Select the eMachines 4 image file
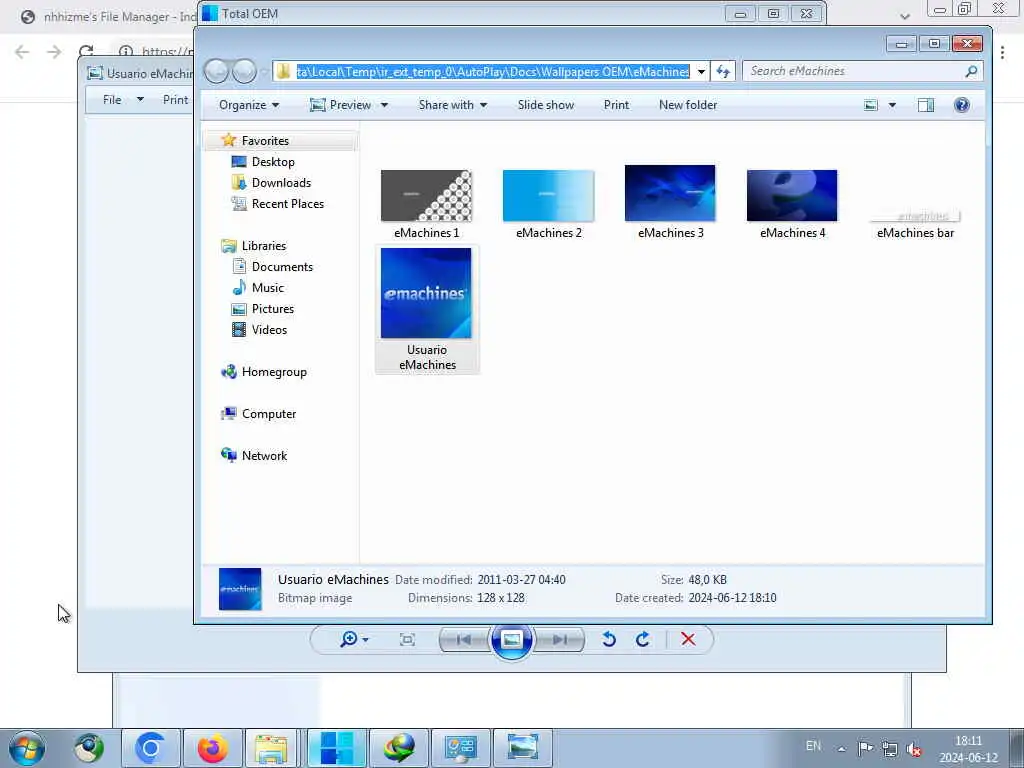The height and width of the screenshot is (768, 1024). point(792,196)
